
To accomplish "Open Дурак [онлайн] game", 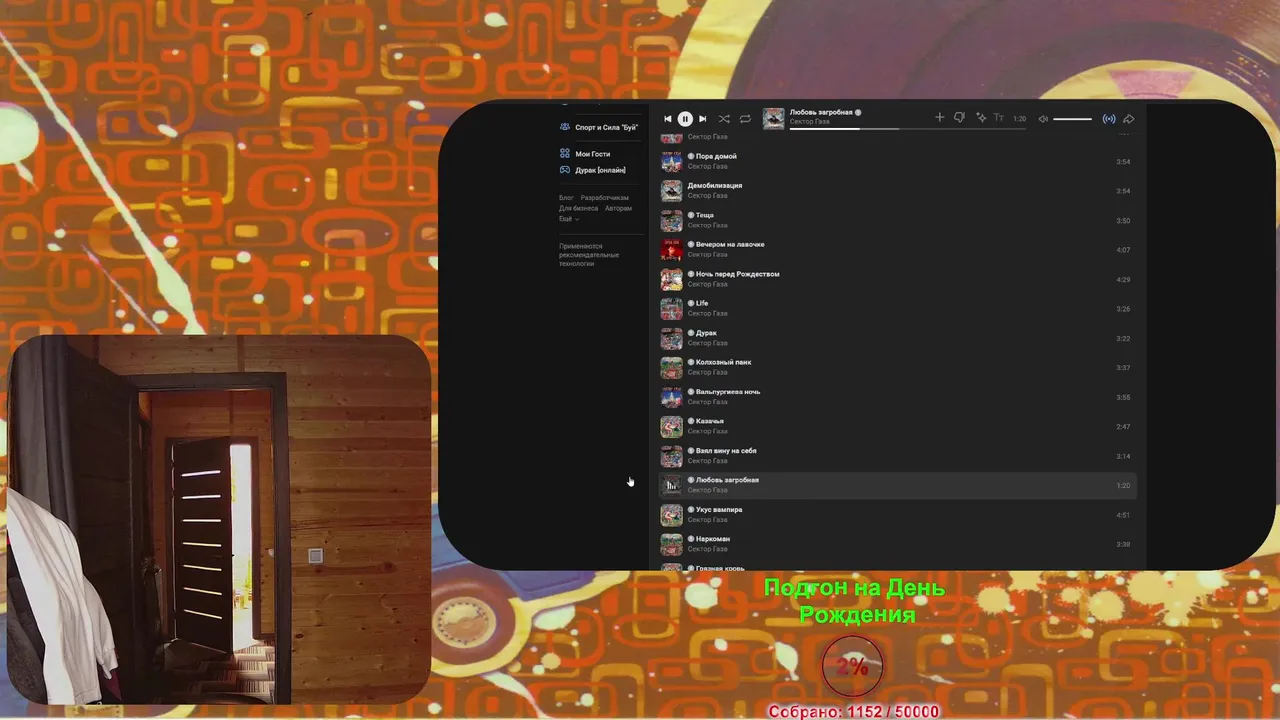I will pyautogui.click(x=600, y=170).
